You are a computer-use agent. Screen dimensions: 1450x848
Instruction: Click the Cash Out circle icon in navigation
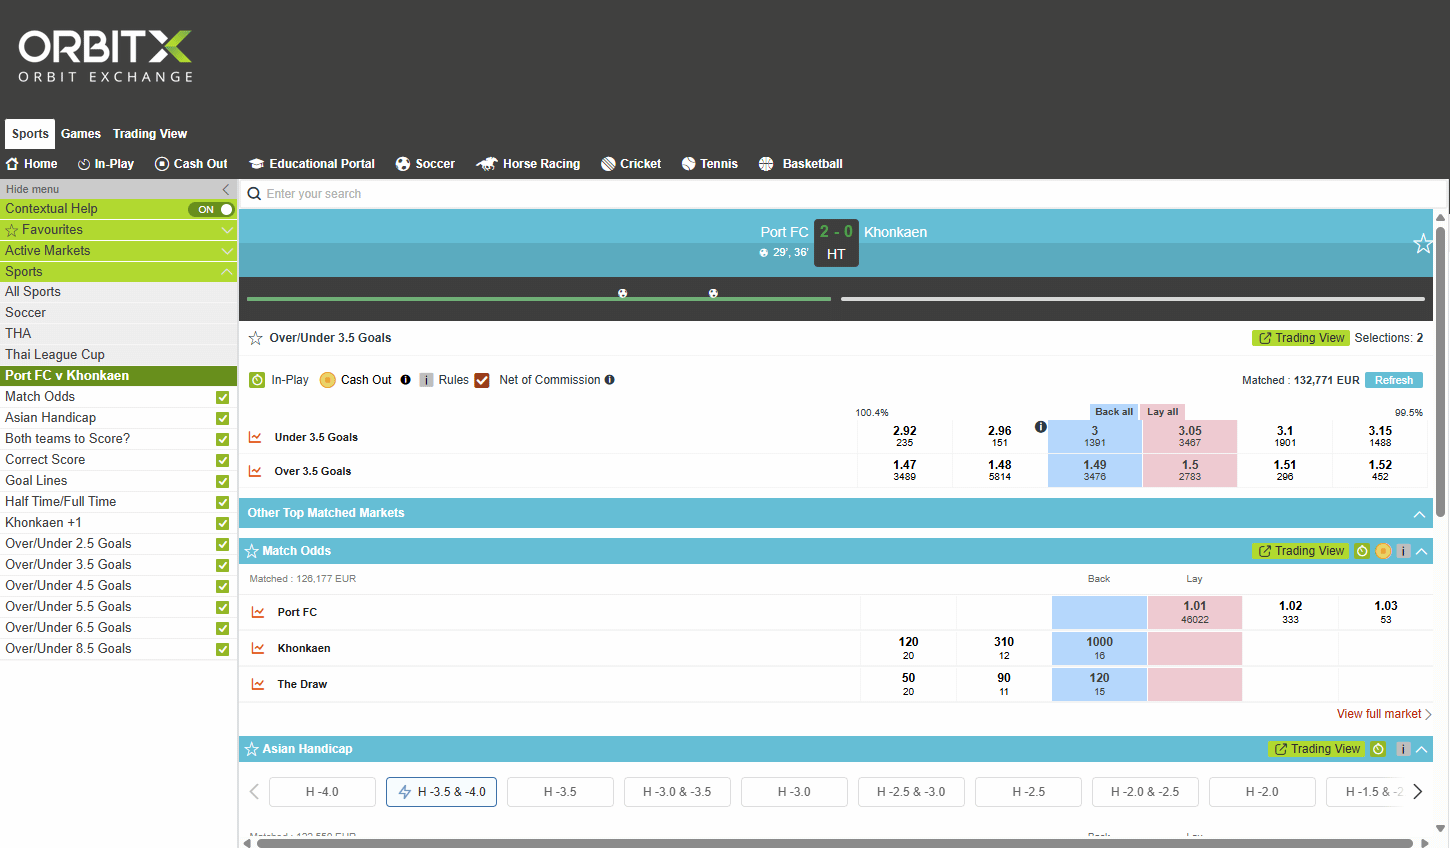coord(162,164)
